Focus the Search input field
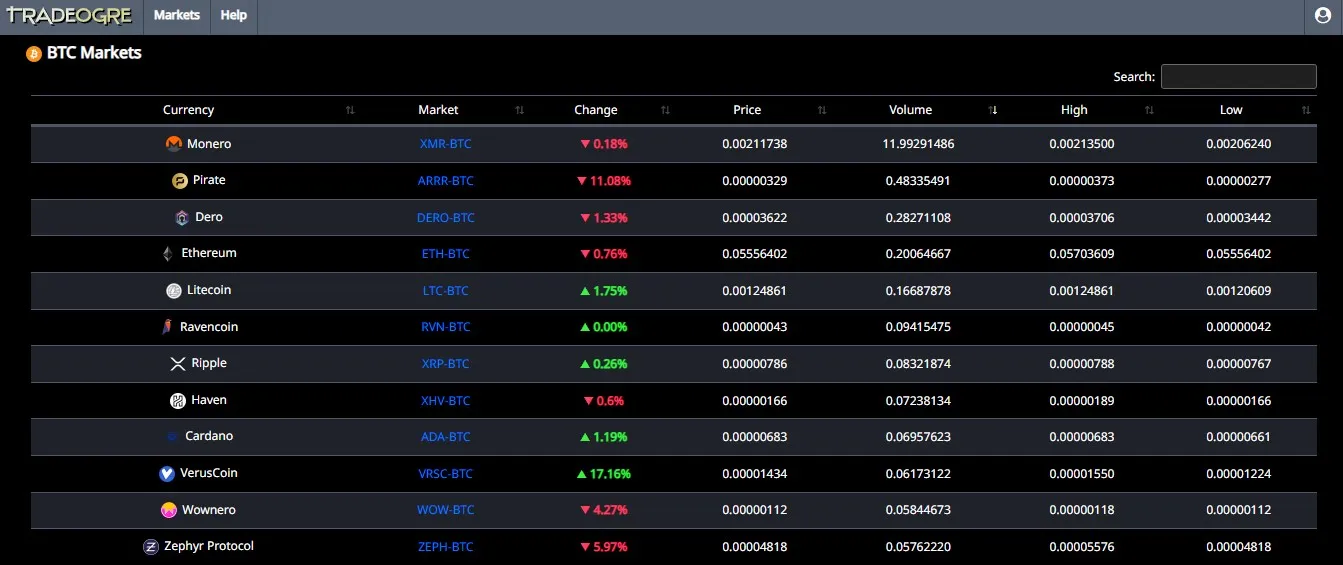The height and width of the screenshot is (565, 1343). coord(1238,77)
